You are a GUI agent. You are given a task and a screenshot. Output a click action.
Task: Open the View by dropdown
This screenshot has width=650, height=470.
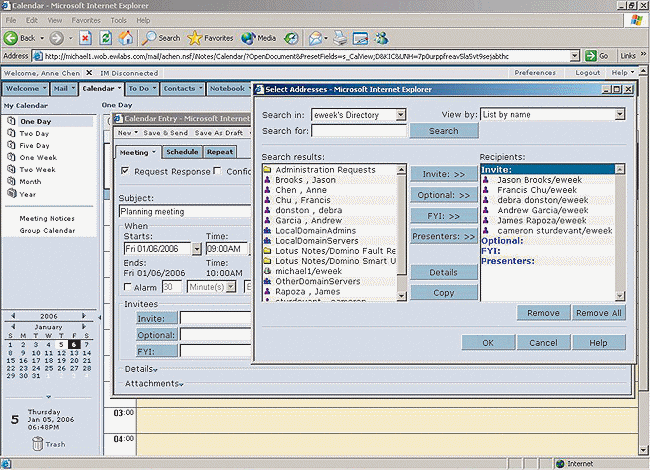pos(619,114)
